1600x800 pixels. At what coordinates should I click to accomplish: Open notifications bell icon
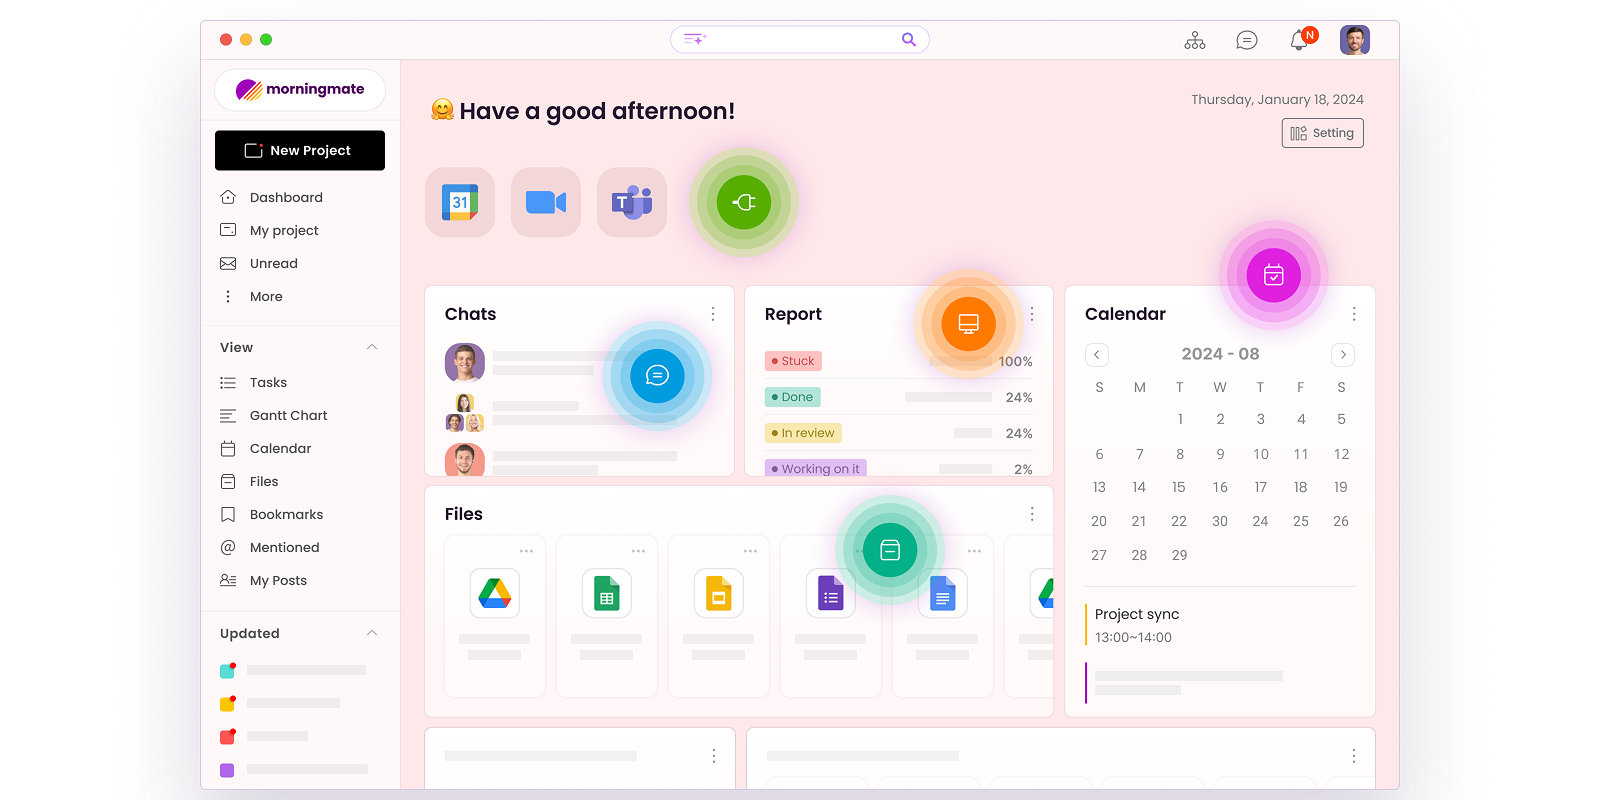click(1299, 40)
